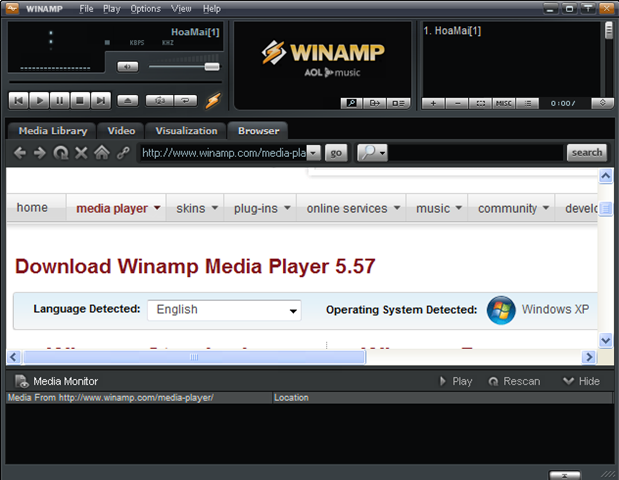Open the View menu
The height and width of the screenshot is (480, 619).
click(181, 9)
